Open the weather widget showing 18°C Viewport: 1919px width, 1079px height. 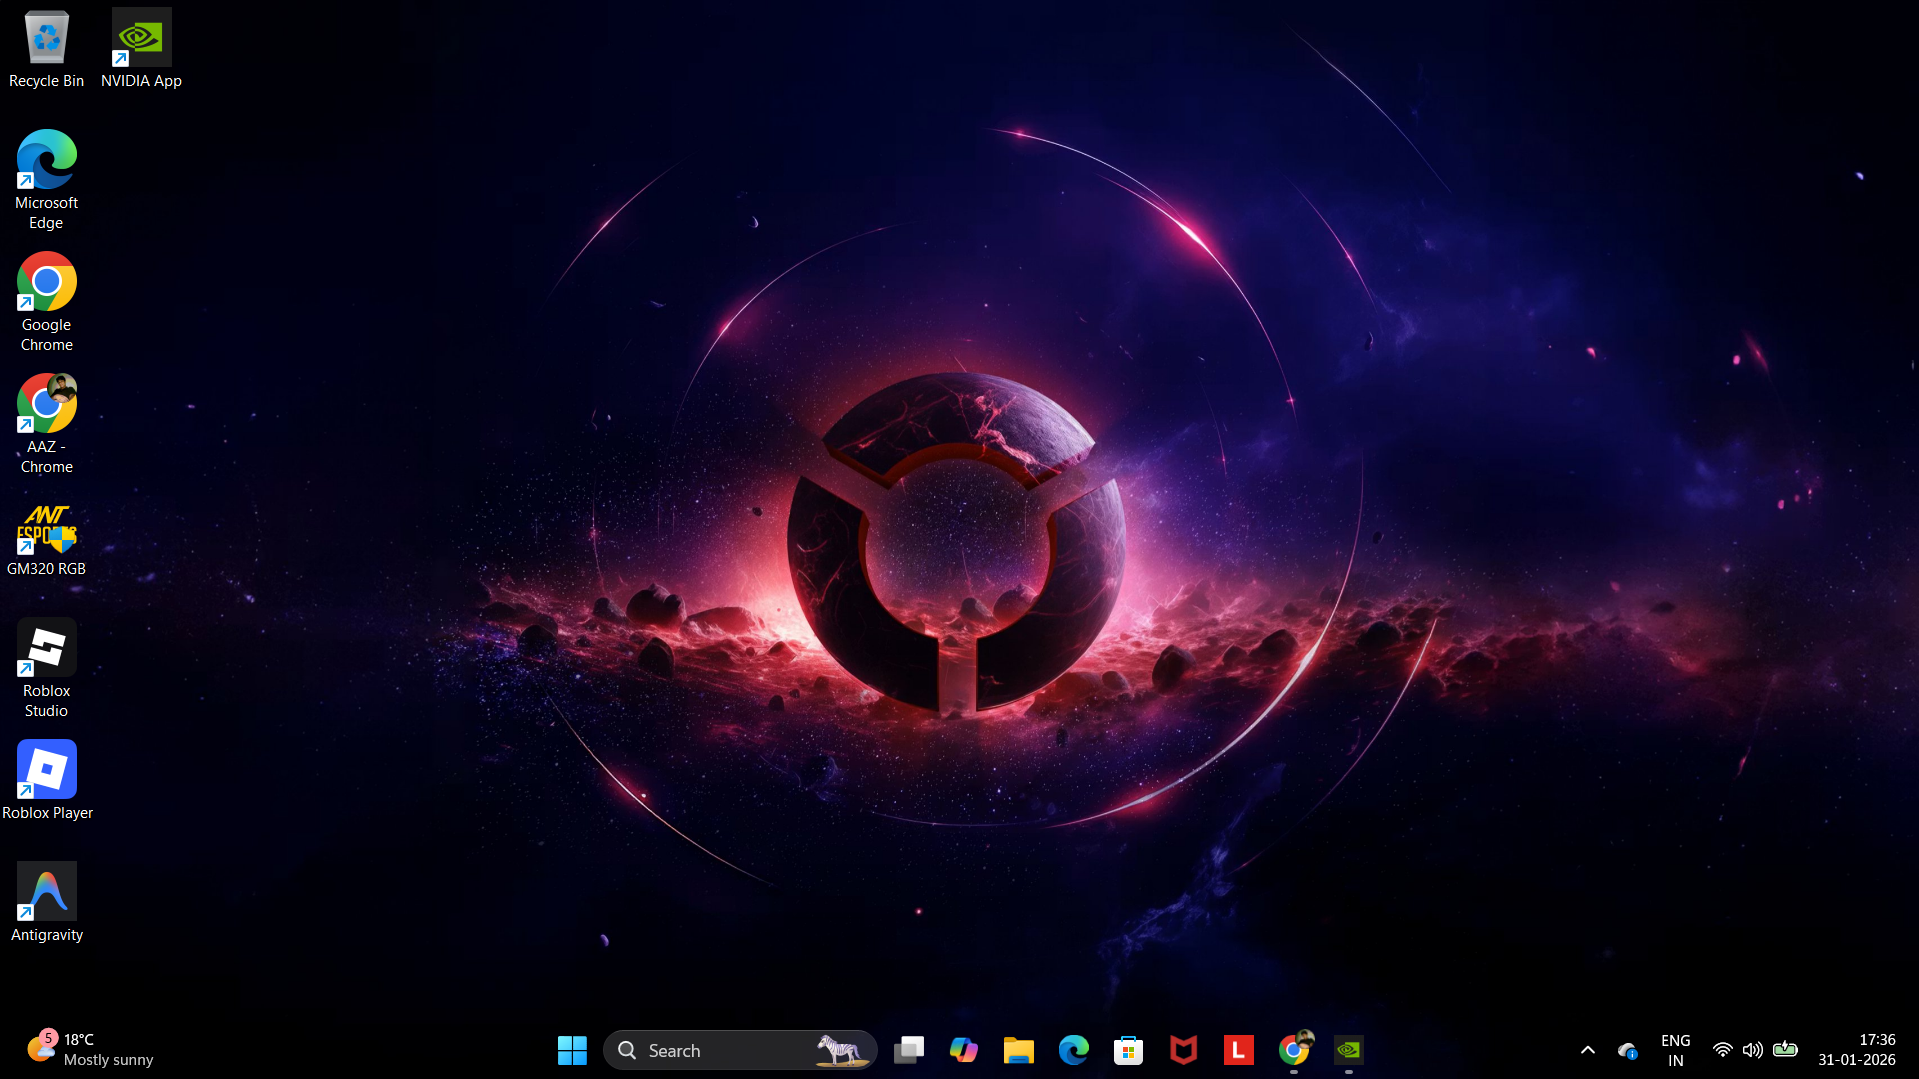(x=90, y=1050)
